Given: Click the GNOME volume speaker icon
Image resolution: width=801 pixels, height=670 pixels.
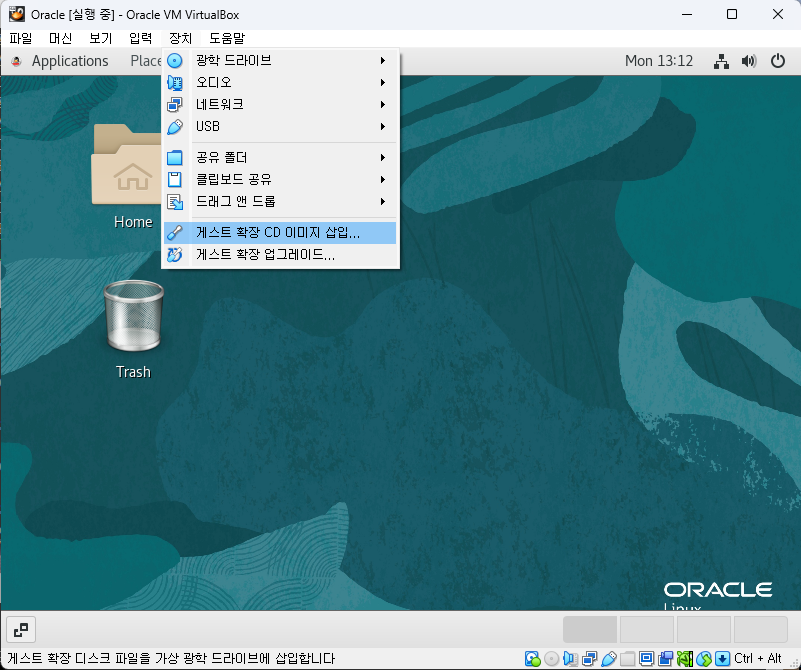Looking at the screenshot, I should coord(749,61).
